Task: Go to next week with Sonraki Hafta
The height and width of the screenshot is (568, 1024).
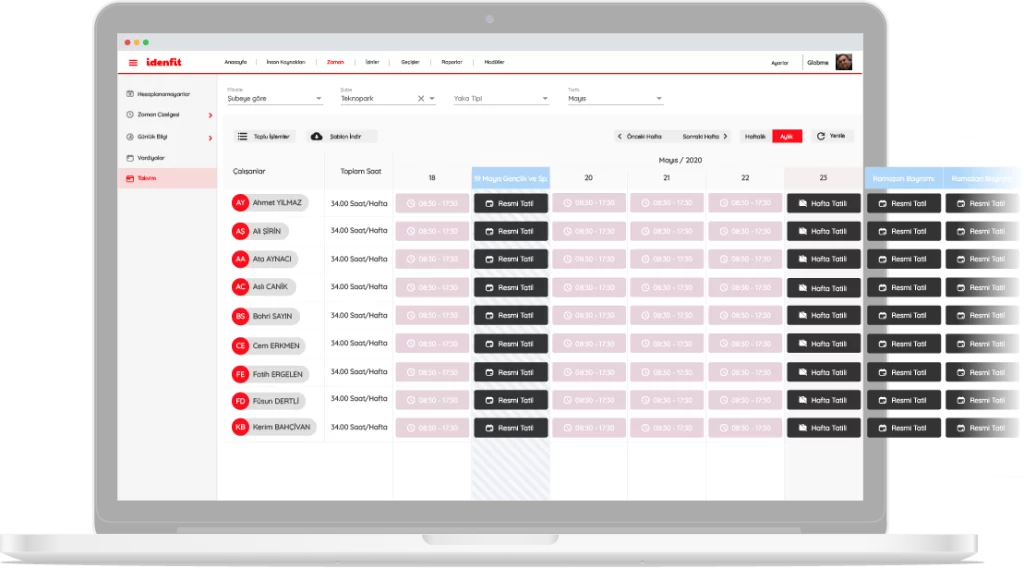Action: click(705, 136)
